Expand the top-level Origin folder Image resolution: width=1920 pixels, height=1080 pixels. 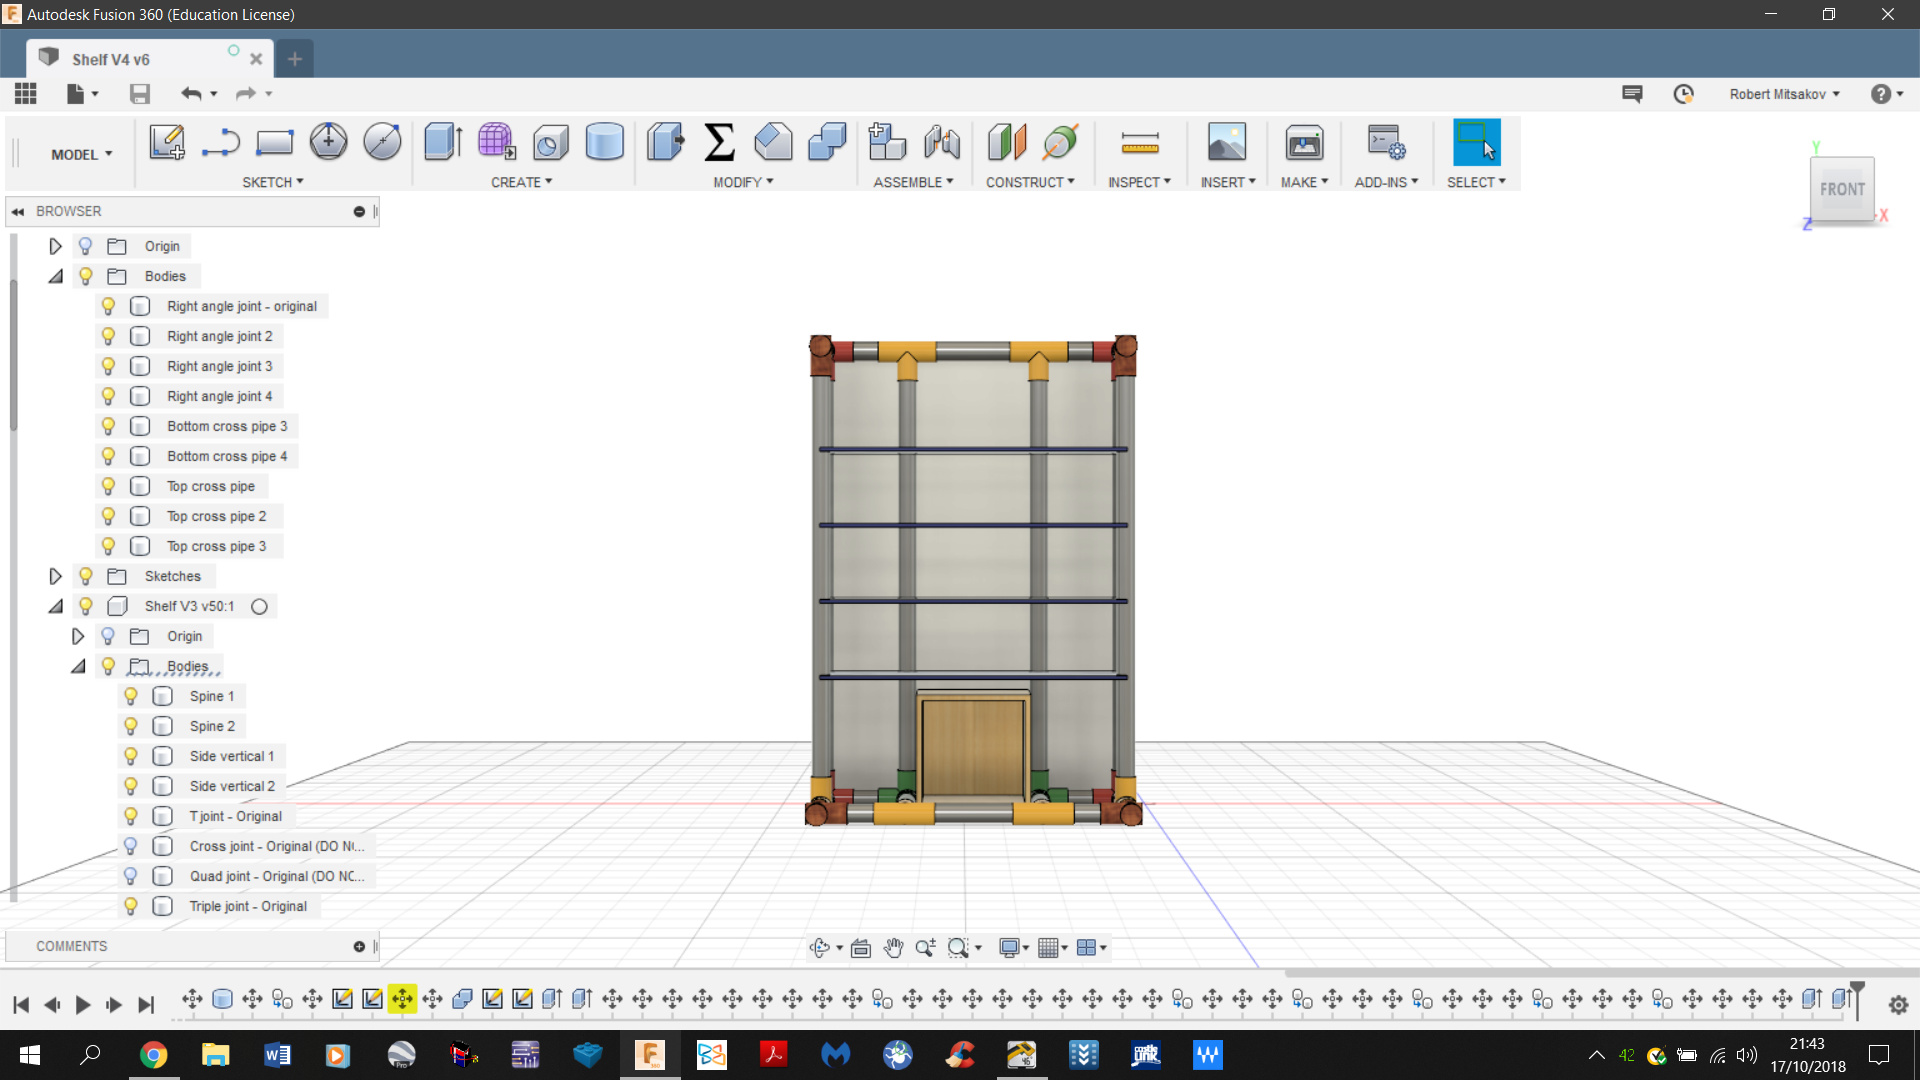click(55, 246)
